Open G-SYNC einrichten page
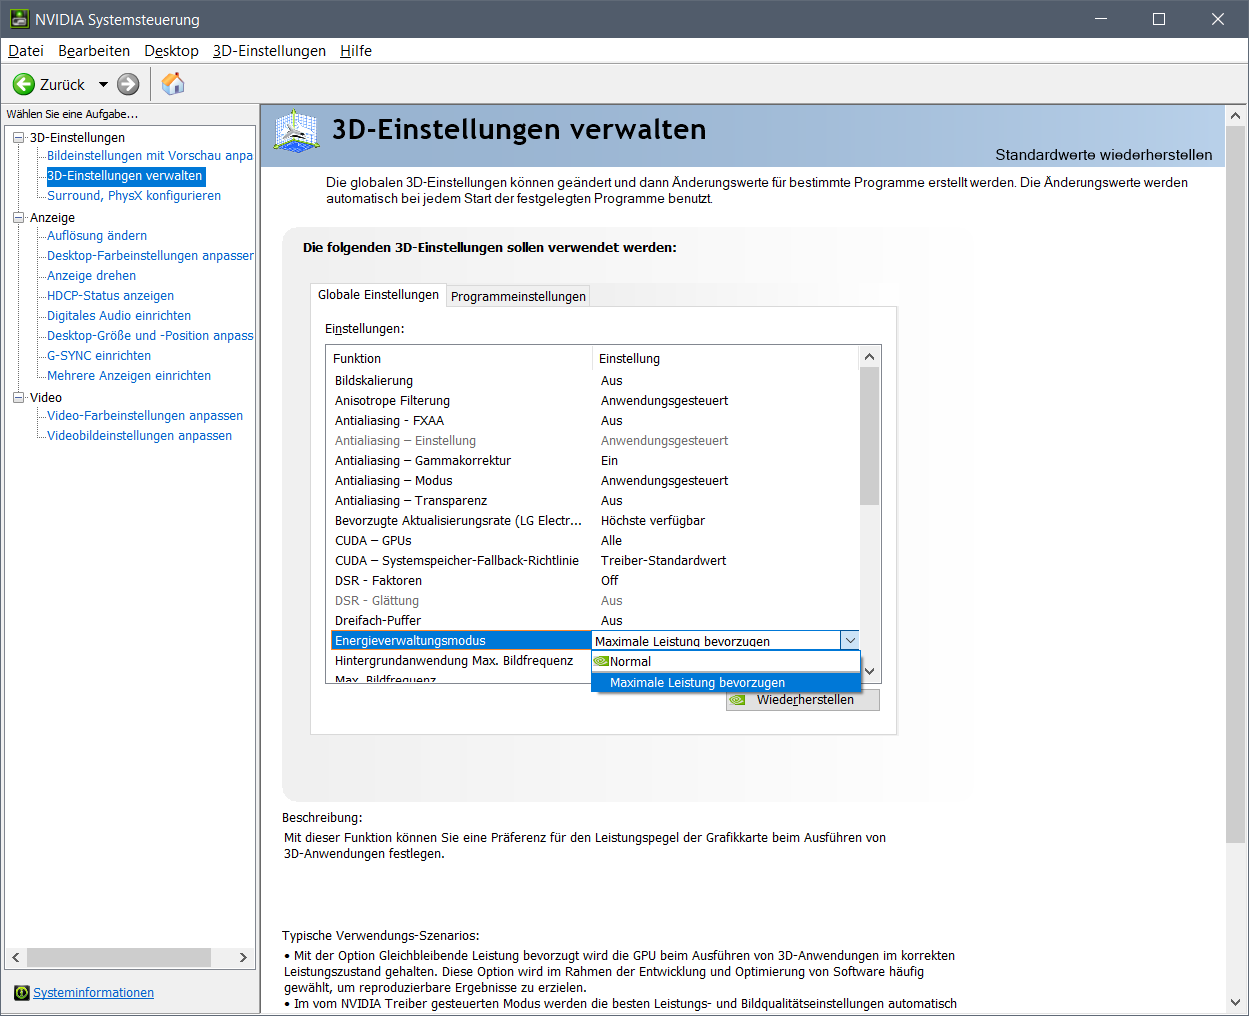 [x=99, y=356]
